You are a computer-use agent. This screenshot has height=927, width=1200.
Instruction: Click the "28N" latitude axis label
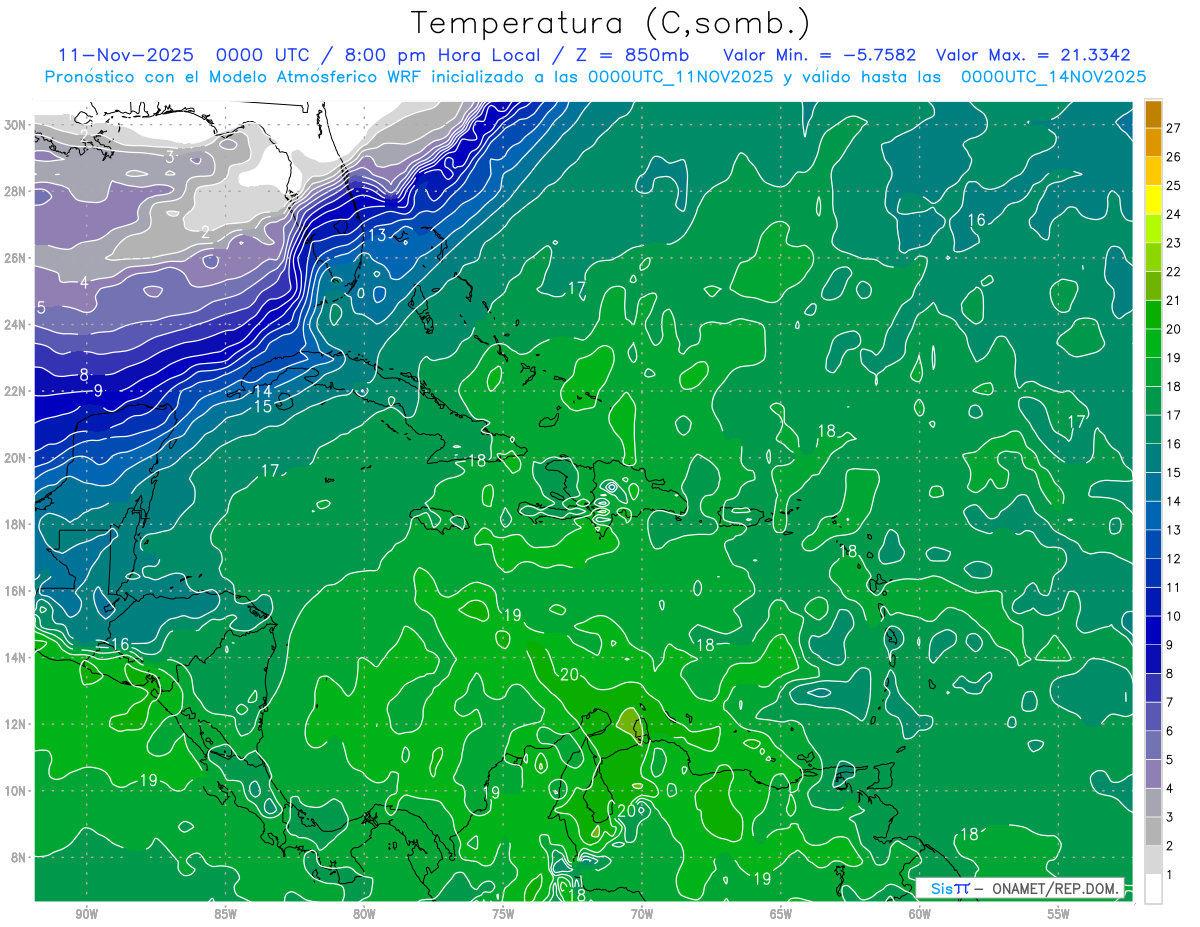15,191
